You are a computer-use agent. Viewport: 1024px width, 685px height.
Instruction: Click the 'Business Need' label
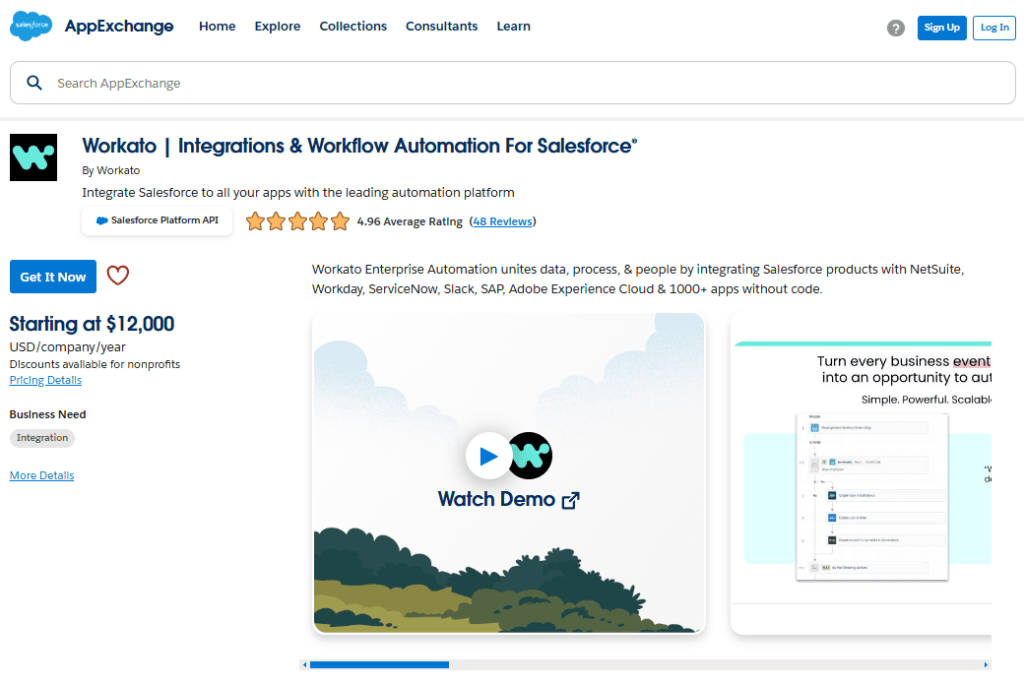(48, 414)
